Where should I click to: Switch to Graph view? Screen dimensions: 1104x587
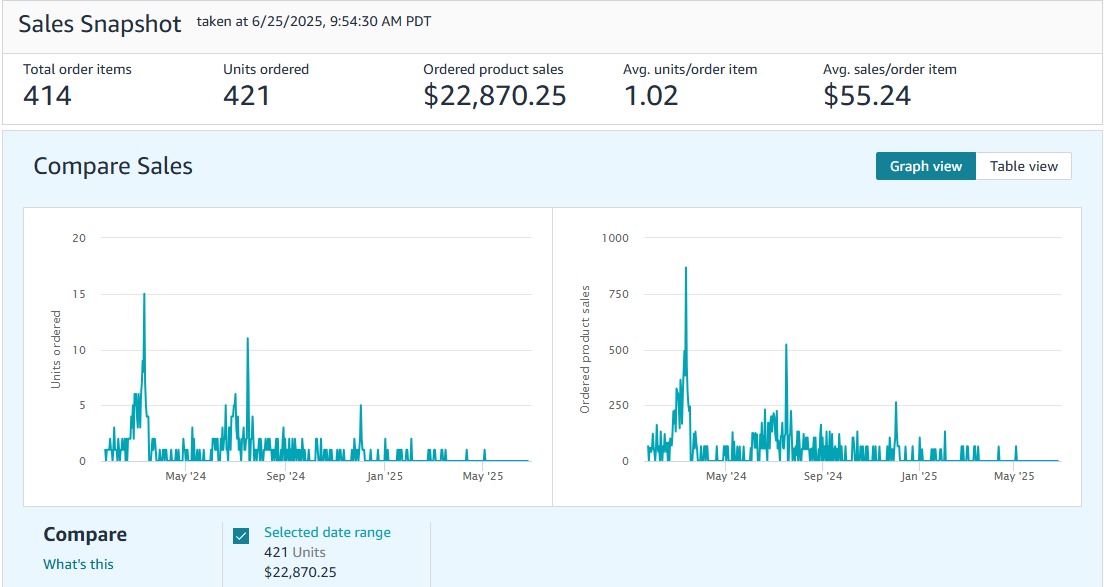[x=925, y=166]
